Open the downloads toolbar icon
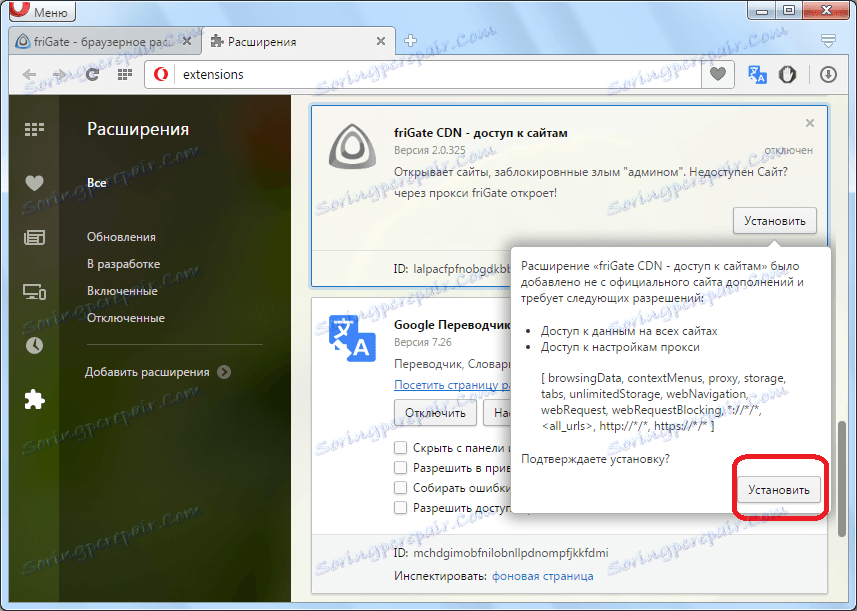 coord(829,74)
